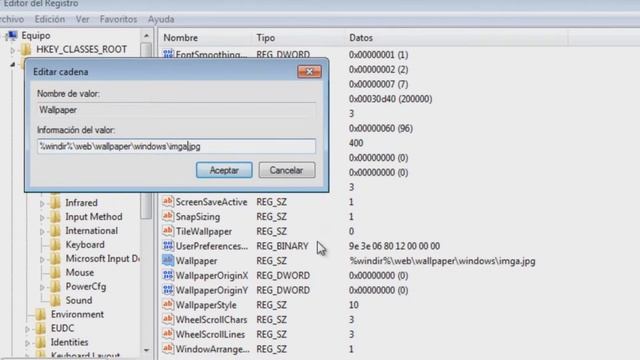Expand the Identities key arrow
This screenshot has width=640, height=360.
pyautogui.click(x=27, y=343)
